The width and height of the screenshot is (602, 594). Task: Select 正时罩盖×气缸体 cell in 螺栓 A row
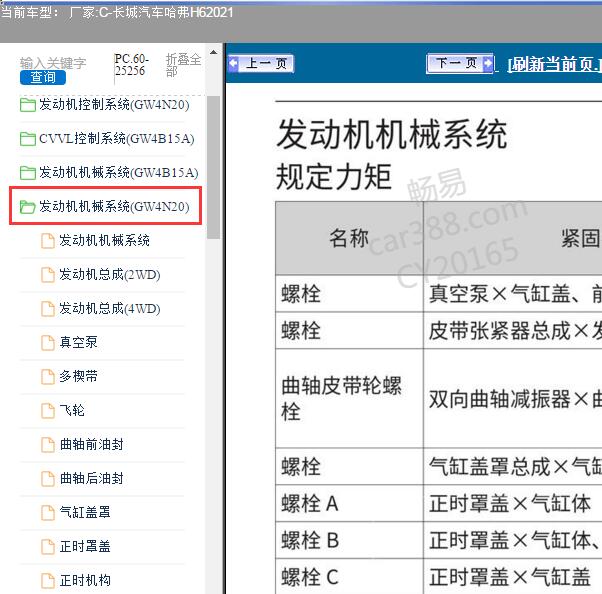(x=513, y=503)
